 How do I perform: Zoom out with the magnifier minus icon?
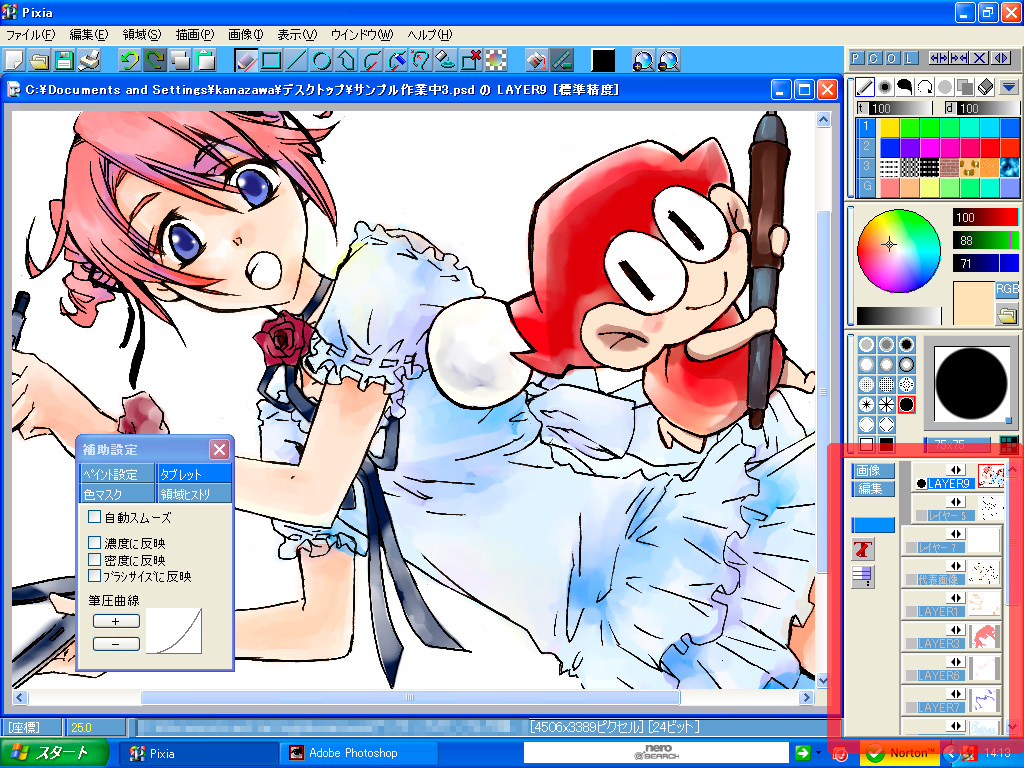668,61
